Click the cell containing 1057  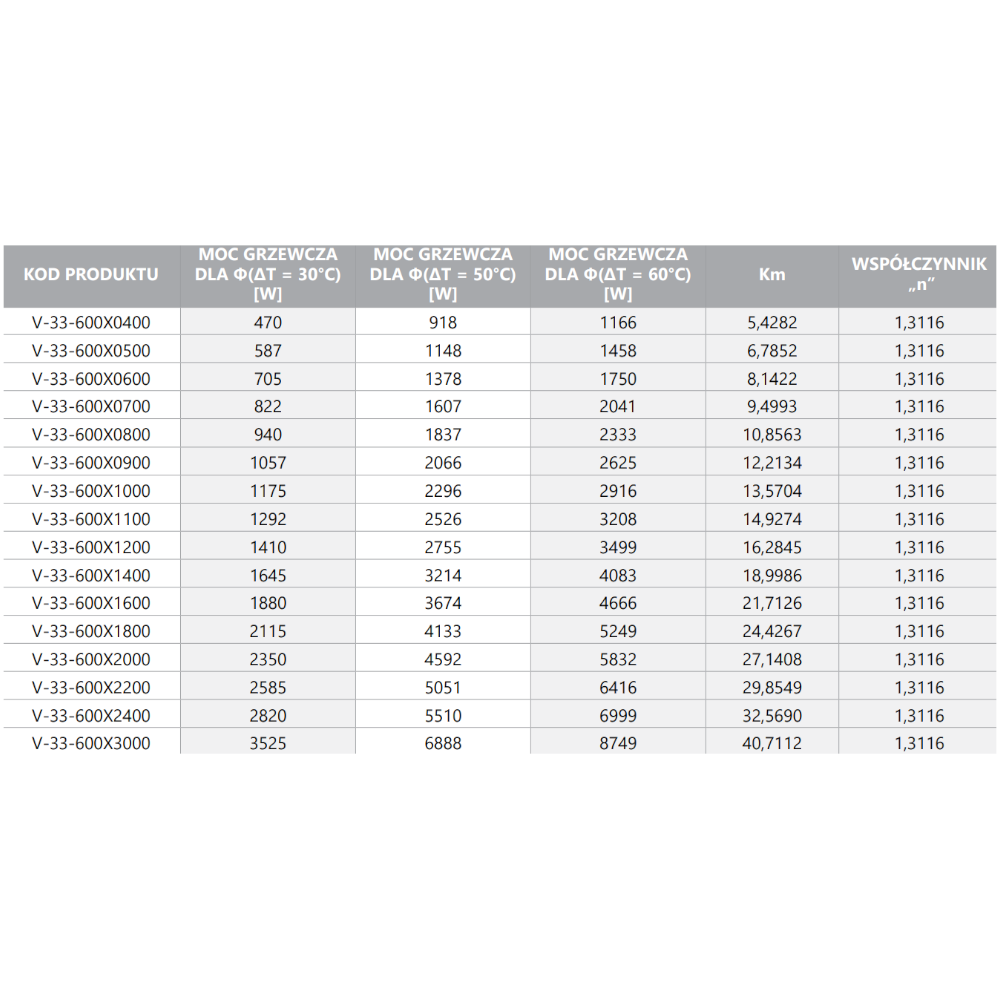coord(268,463)
